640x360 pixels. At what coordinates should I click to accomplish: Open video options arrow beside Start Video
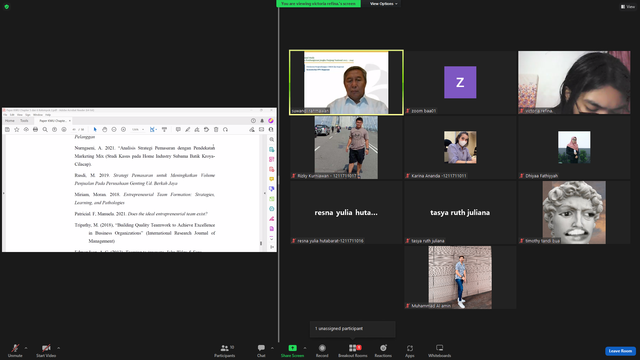[59, 348]
